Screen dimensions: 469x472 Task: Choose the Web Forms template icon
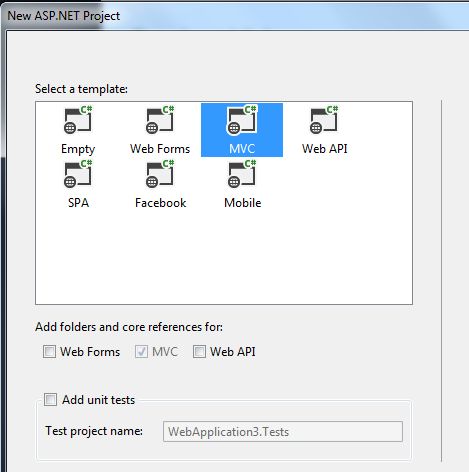click(160, 120)
